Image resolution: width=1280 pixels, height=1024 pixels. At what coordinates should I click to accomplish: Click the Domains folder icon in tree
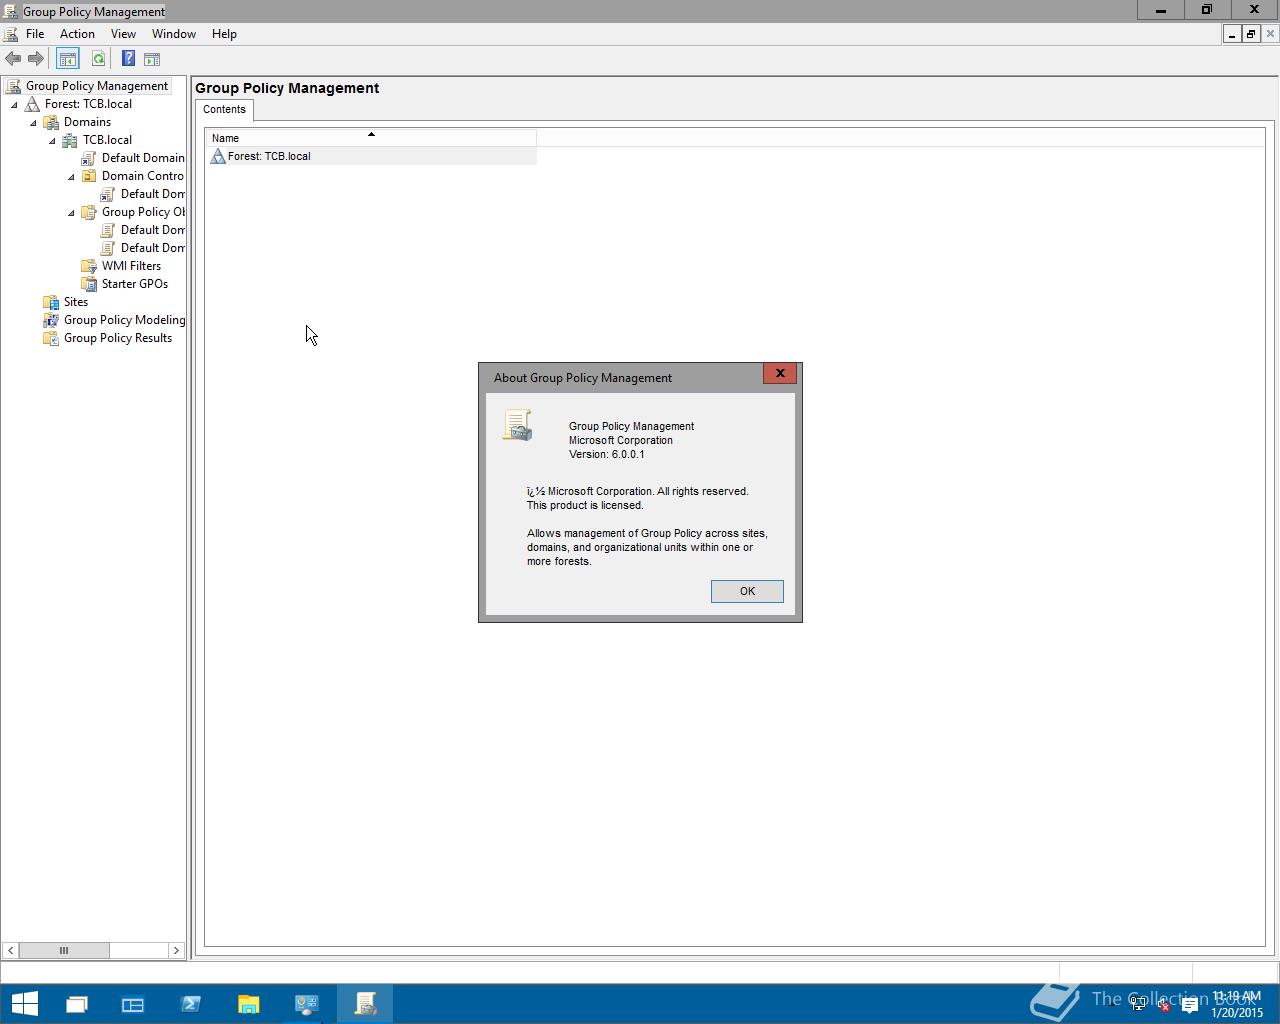[51, 122]
